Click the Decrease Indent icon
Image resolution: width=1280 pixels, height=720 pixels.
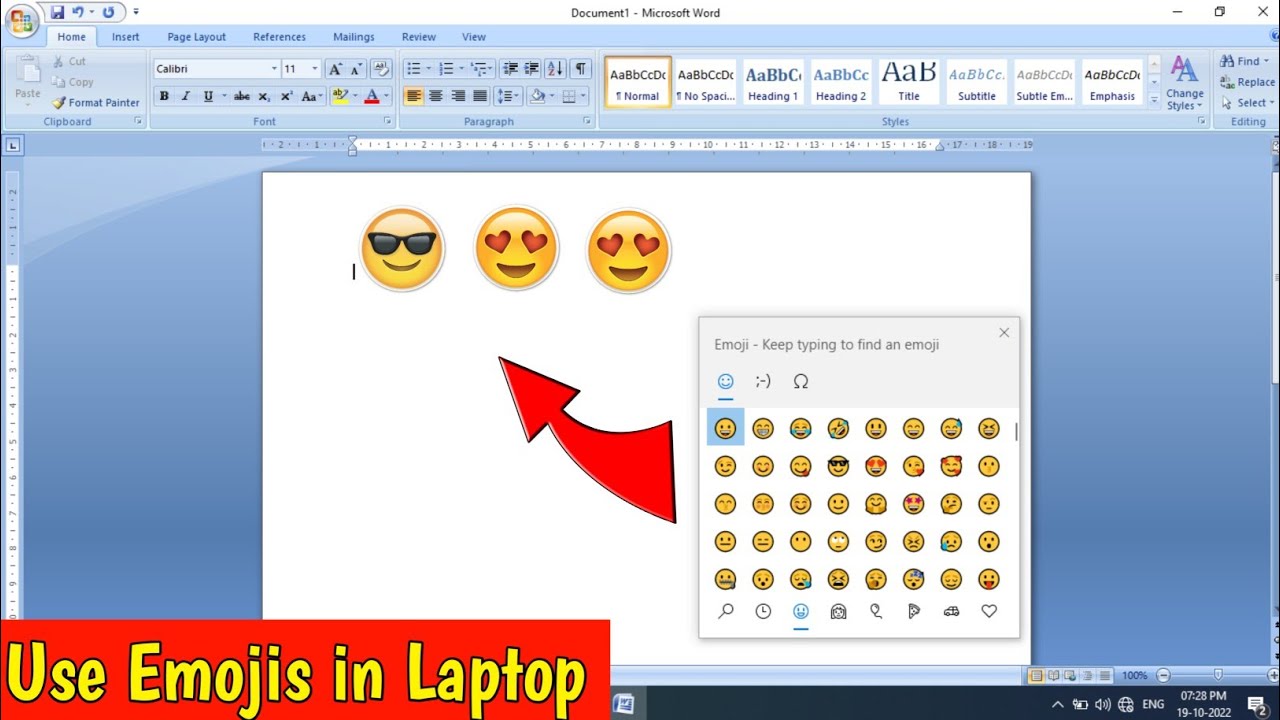point(510,69)
